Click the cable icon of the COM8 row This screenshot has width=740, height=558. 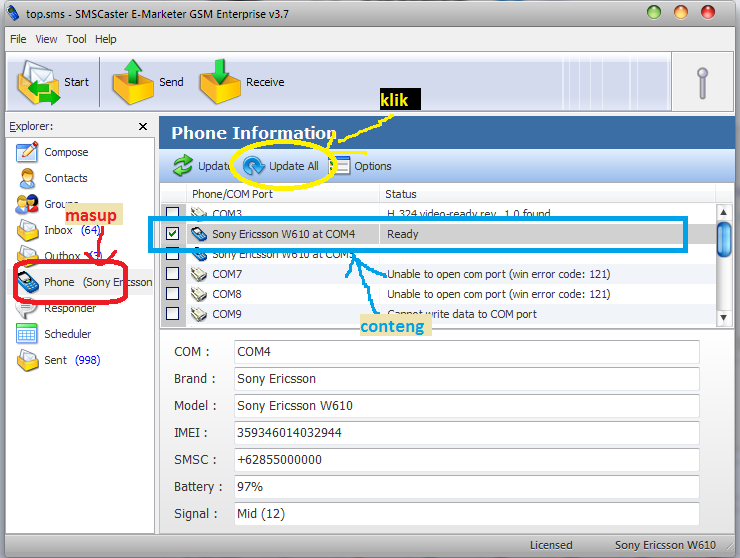pos(199,294)
